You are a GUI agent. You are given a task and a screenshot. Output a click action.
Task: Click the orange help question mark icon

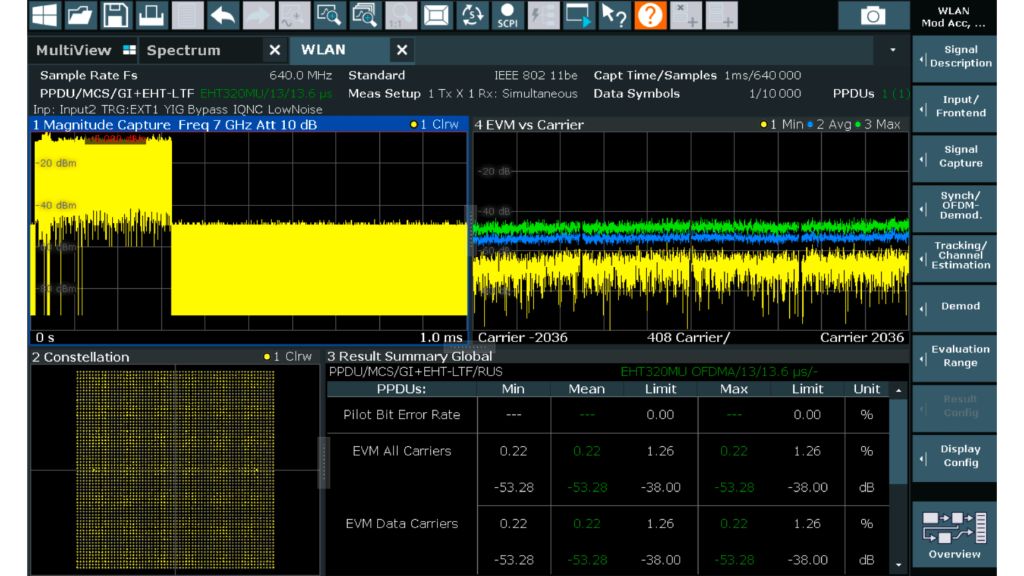(x=650, y=16)
